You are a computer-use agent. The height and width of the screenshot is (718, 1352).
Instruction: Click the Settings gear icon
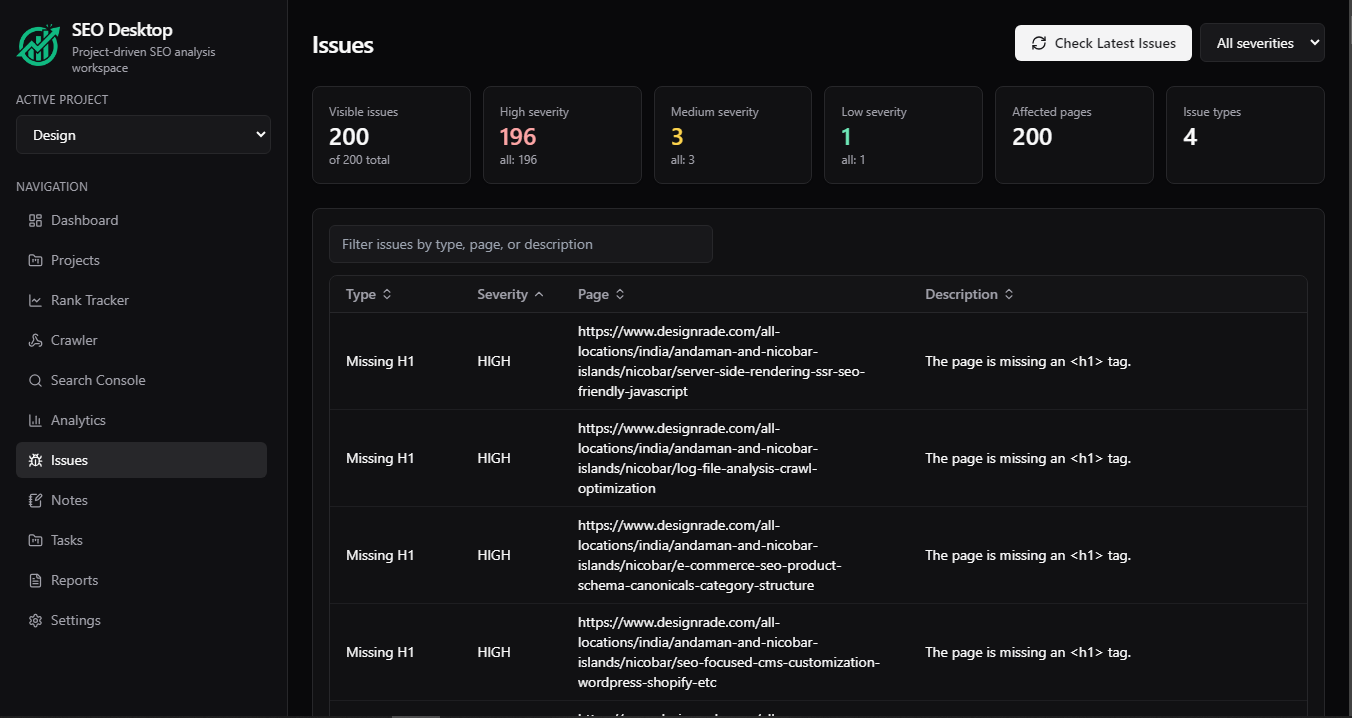coord(35,620)
